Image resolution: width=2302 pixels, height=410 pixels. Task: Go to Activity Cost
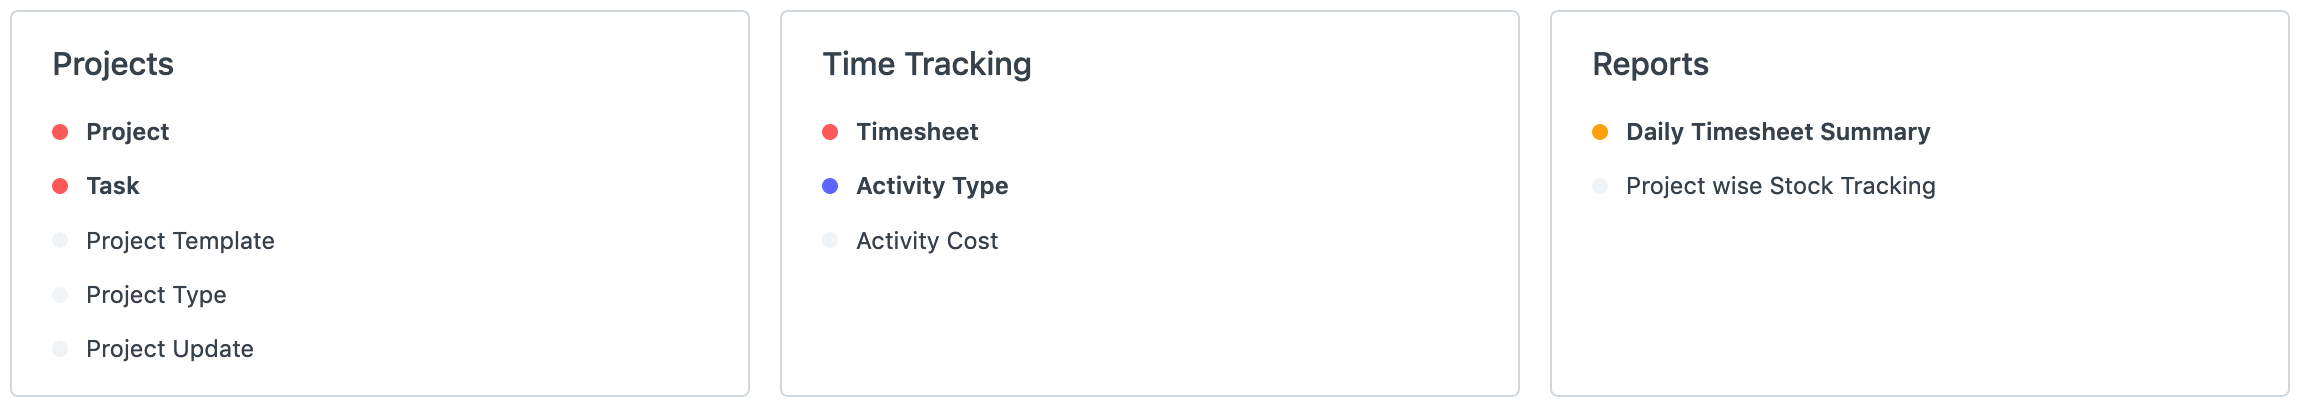click(x=927, y=241)
